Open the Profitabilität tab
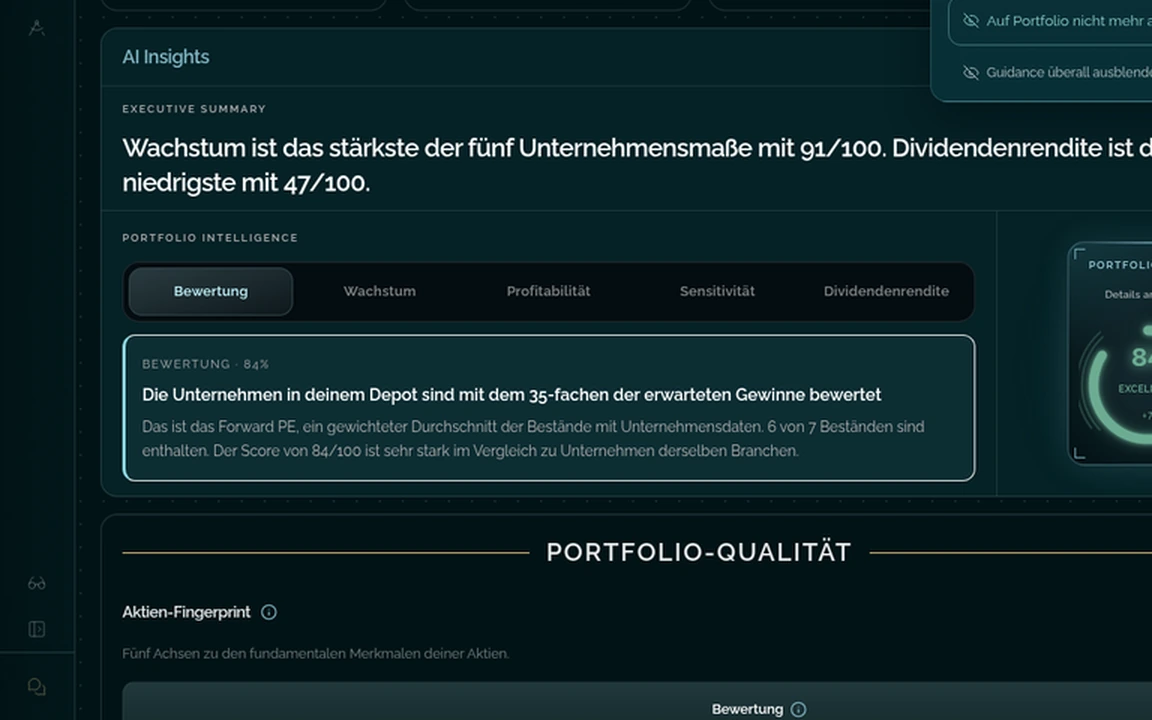Viewport: 1152px width, 720px height. click(x=549, y=291)
